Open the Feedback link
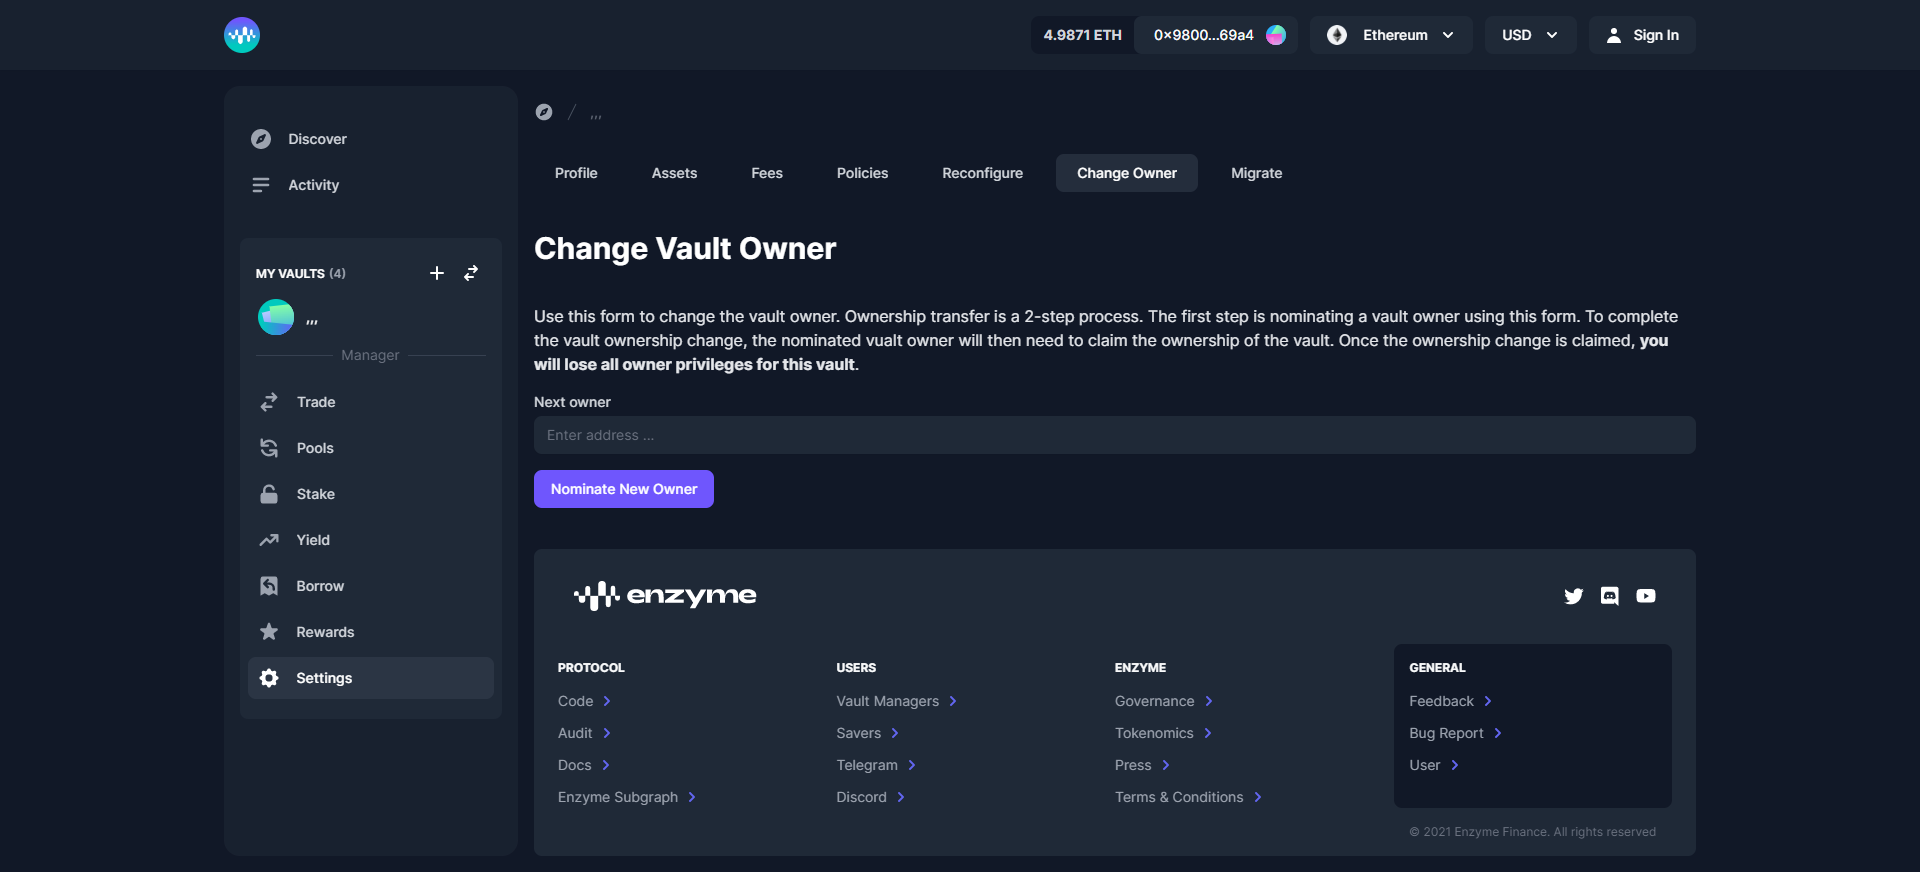Image resolution: width=1920 pixels, height=872 pixels. 1451,701
